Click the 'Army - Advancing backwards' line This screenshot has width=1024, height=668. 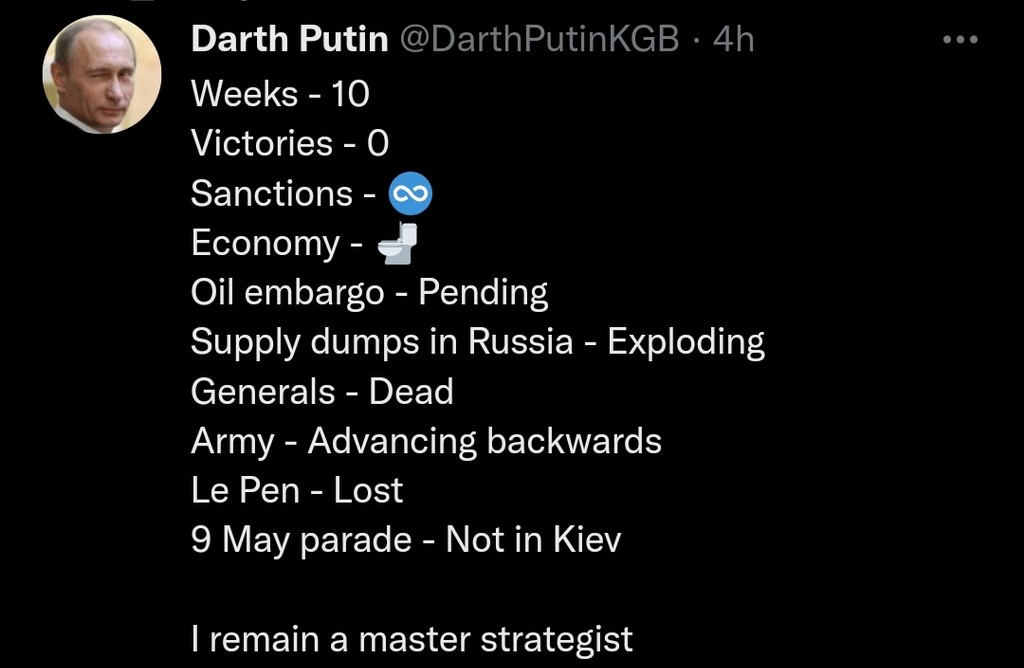pyautogui.click(x=426, y=441)
